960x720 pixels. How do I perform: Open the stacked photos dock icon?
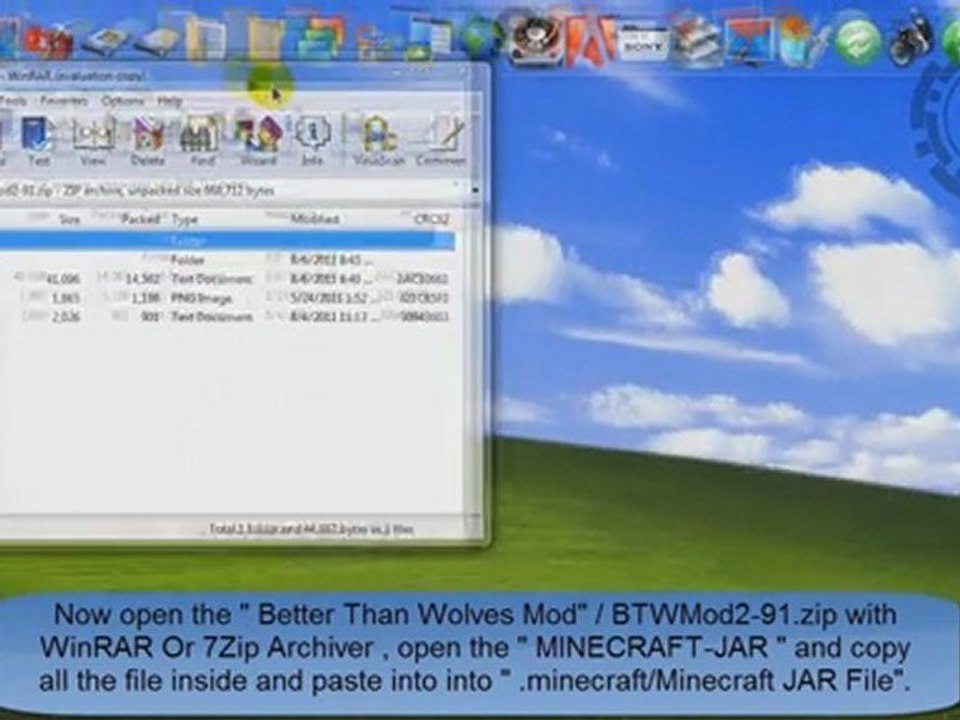696,40
